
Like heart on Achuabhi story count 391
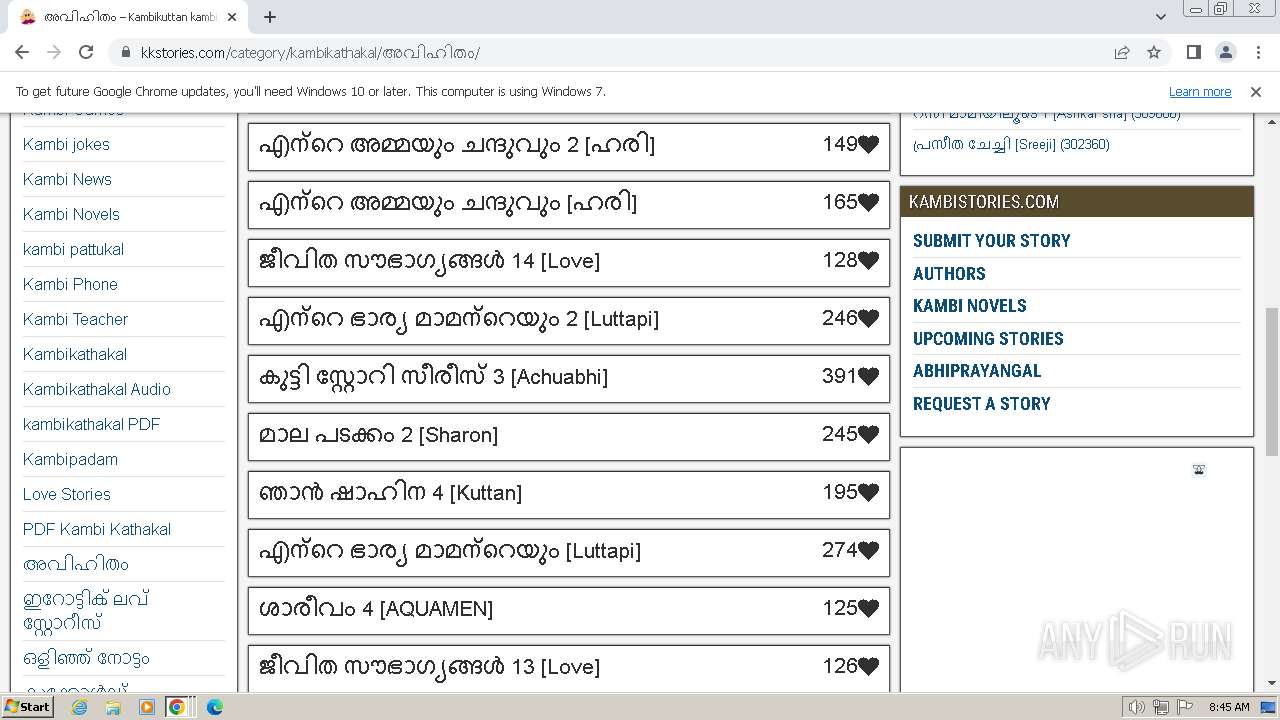(x=868, y=376)
